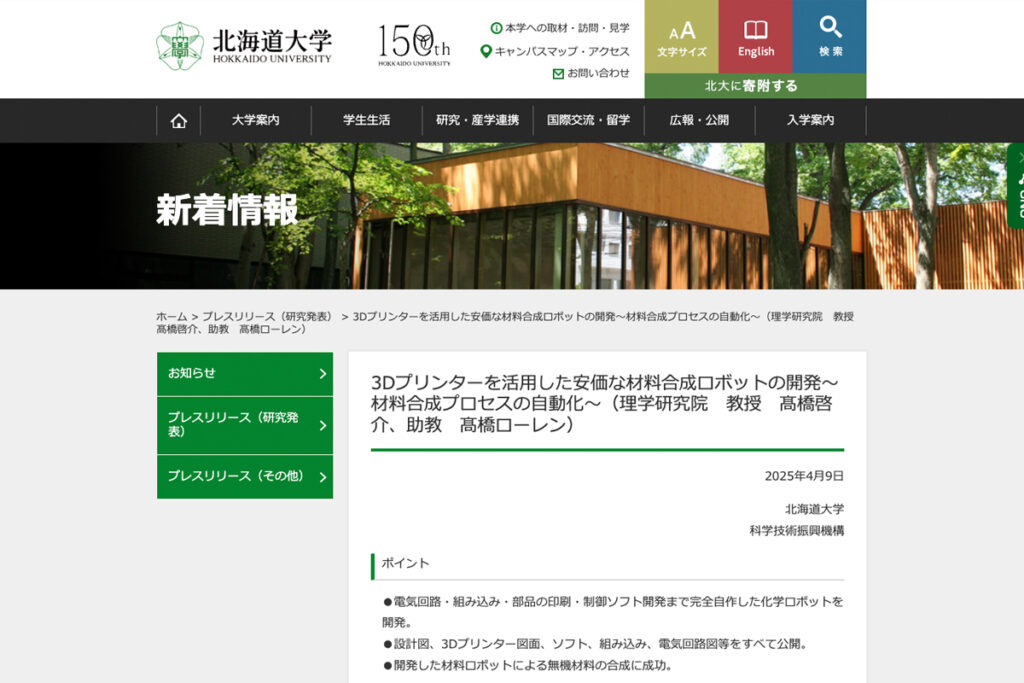The image size is (1024, 683).
Task: Open 国際交流・留学 navigation menu
Action: (588, 121)
